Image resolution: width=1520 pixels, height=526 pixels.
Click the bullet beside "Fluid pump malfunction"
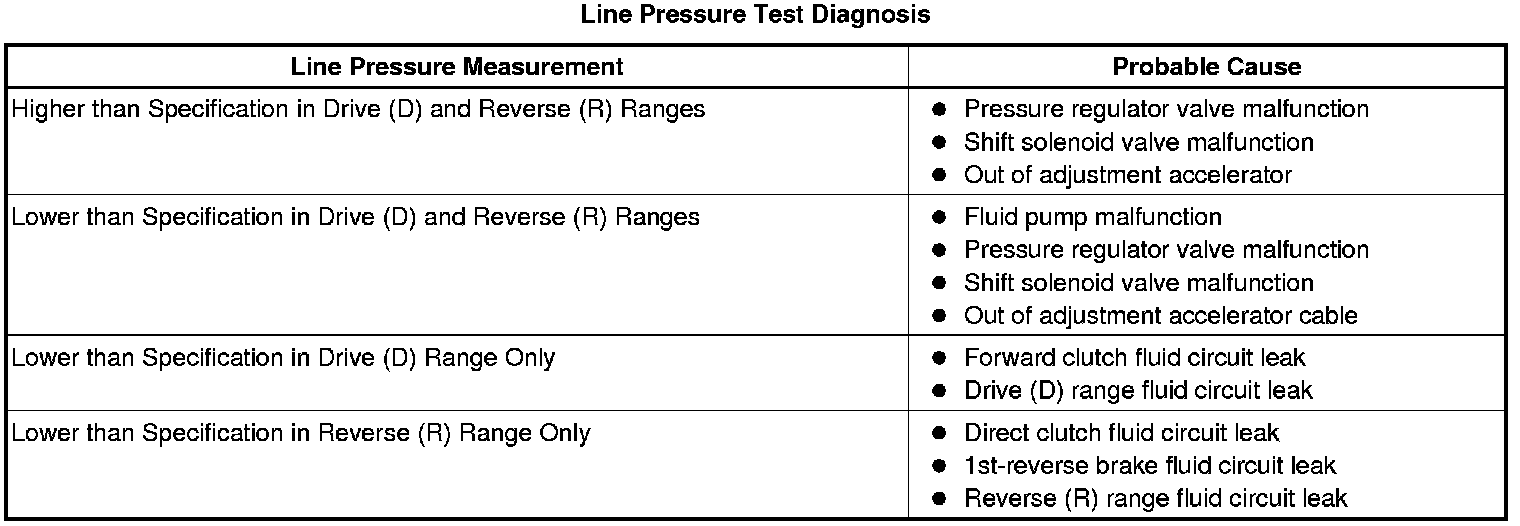[938, 217]
